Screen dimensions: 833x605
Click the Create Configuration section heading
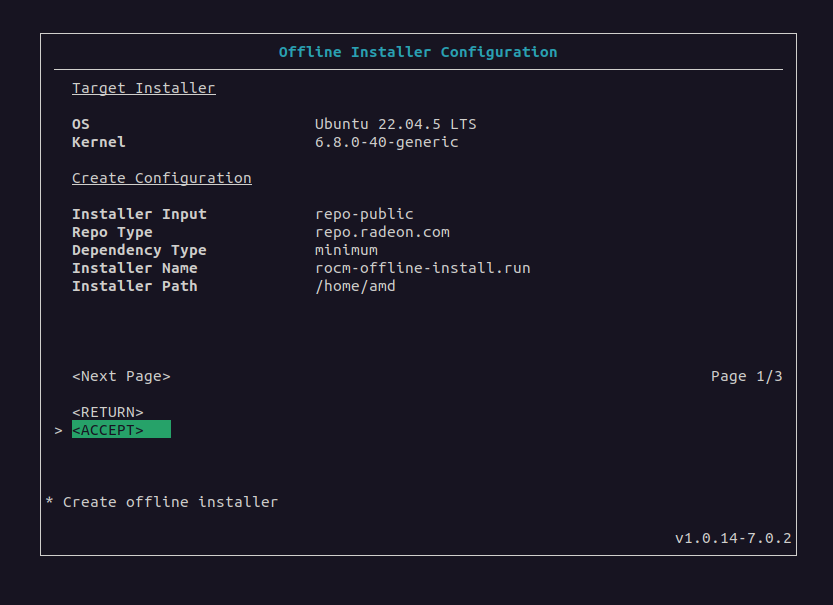pos(161,178)
